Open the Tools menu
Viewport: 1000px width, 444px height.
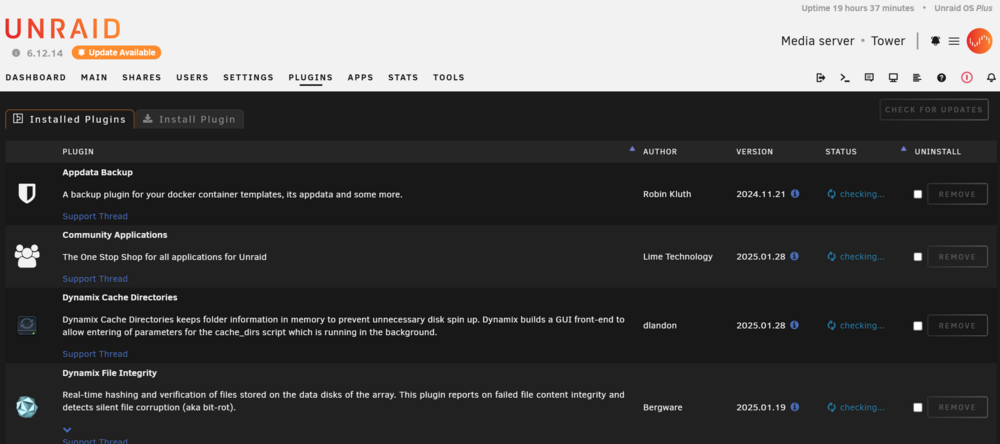coord(449,78)
